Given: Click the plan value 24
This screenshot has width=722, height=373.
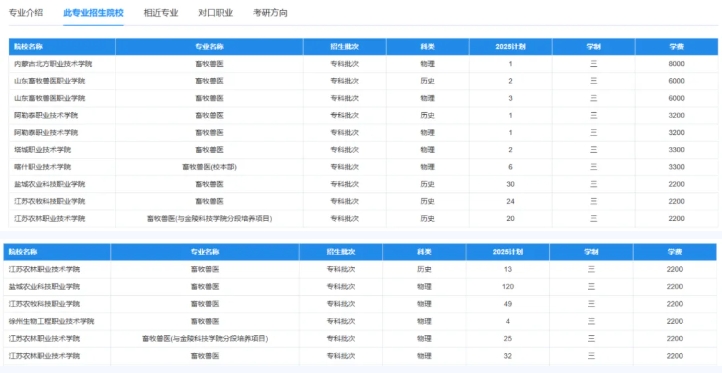Looking at the screenshot, I should click(x=511, y=201).
